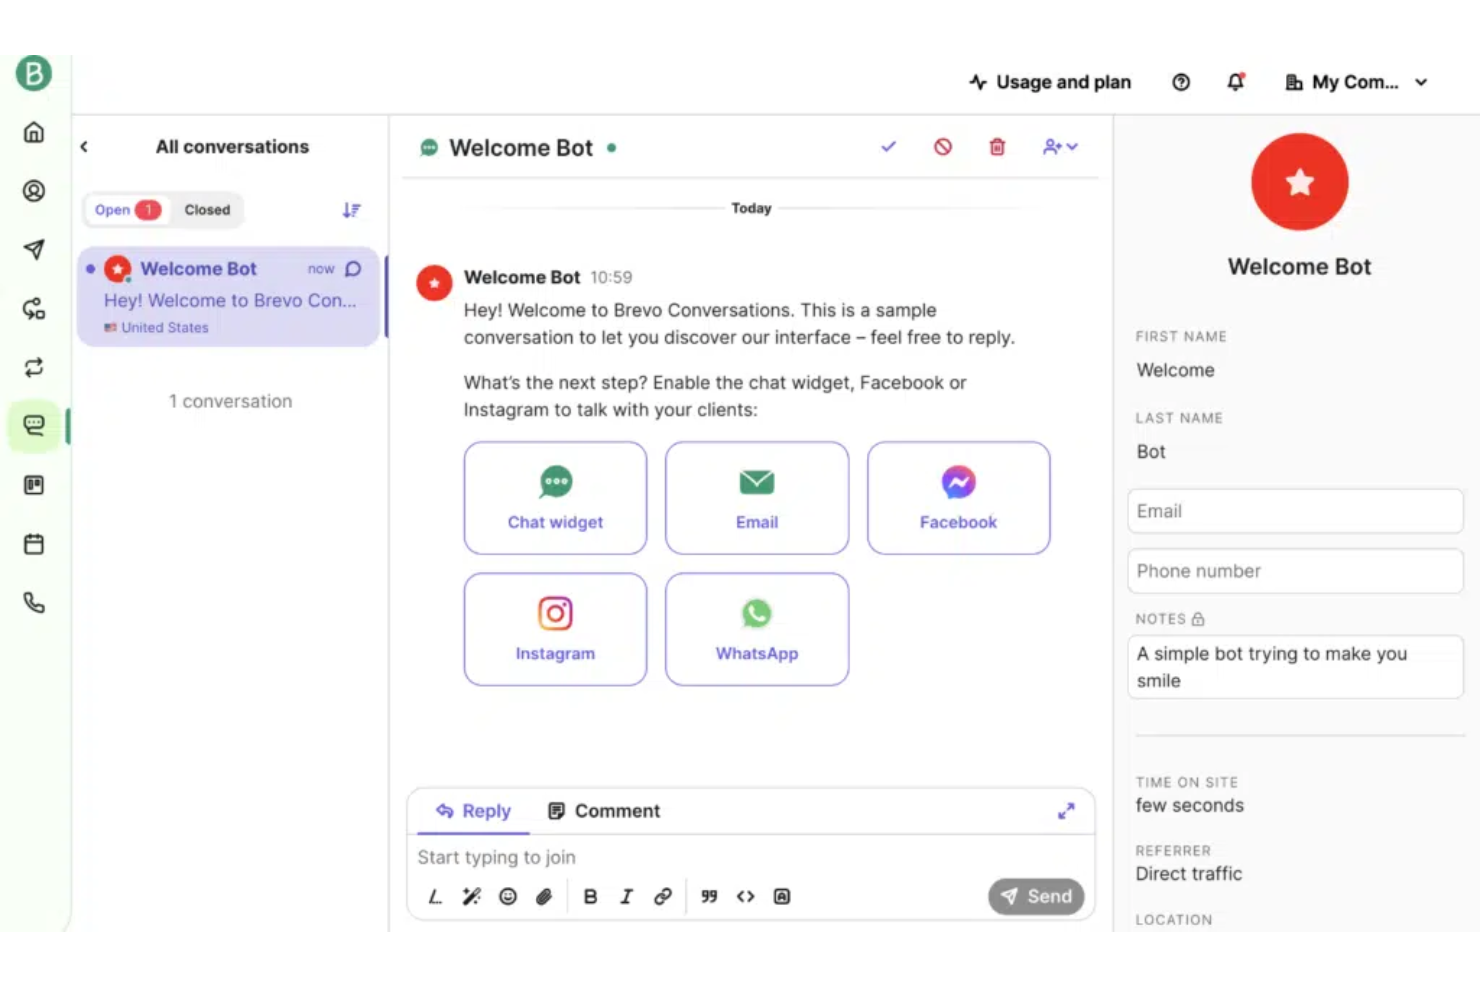Edit Last name value Bot
The height and width of the screenshot is (987, 1480).
tap(1151, 452)
